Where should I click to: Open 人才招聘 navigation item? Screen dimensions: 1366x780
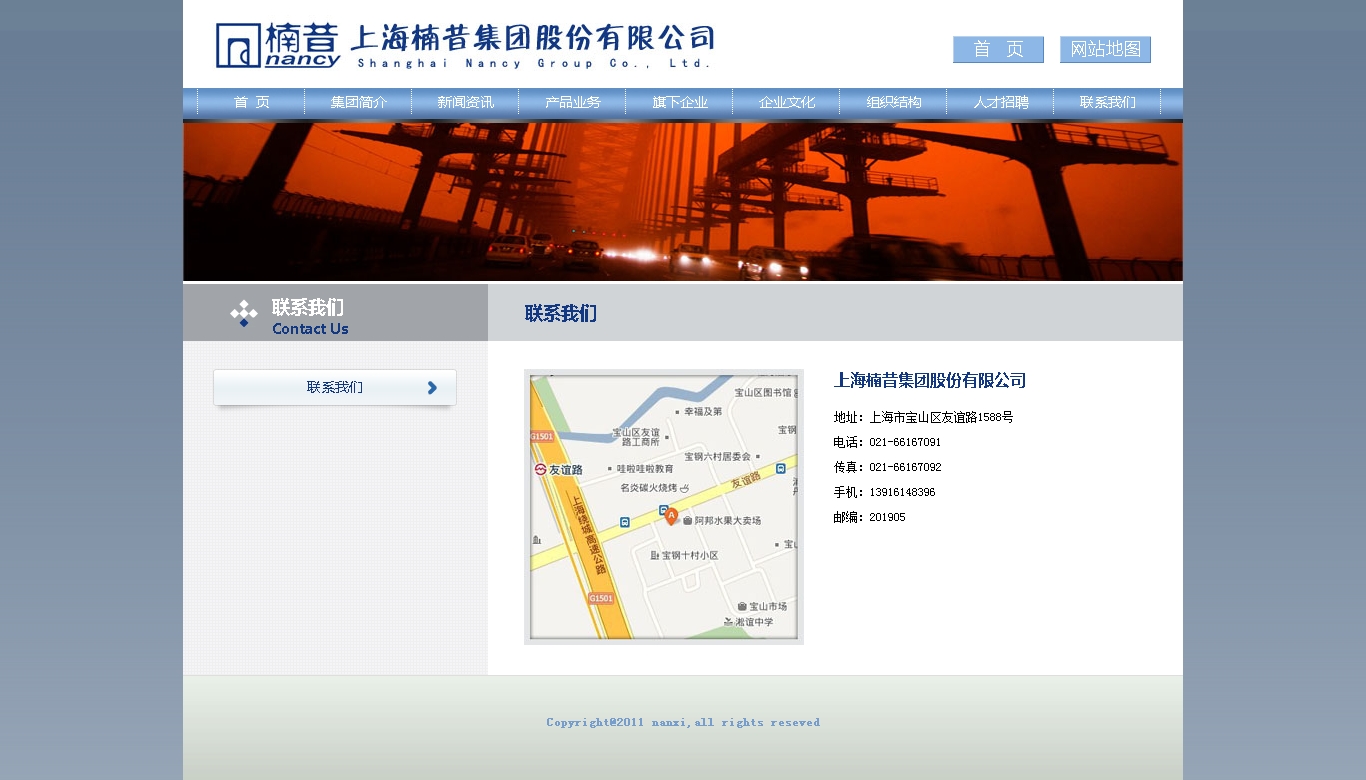click(1000, 102)
